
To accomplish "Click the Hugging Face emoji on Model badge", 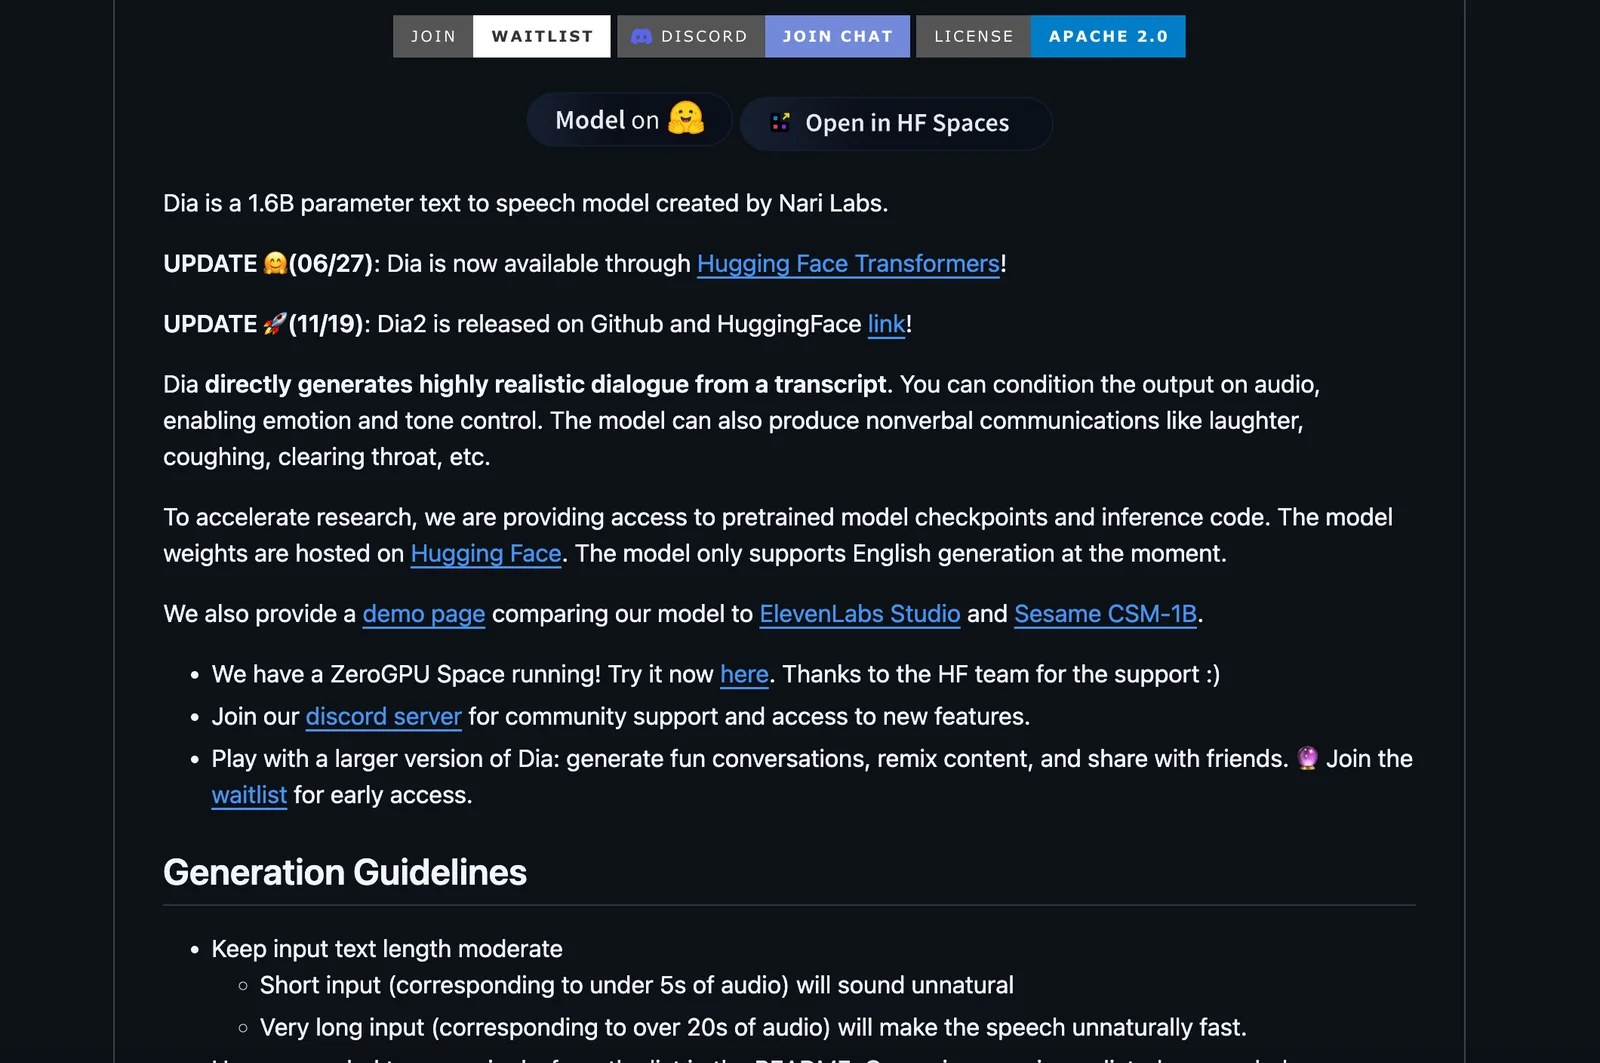I will pos(686,119).
